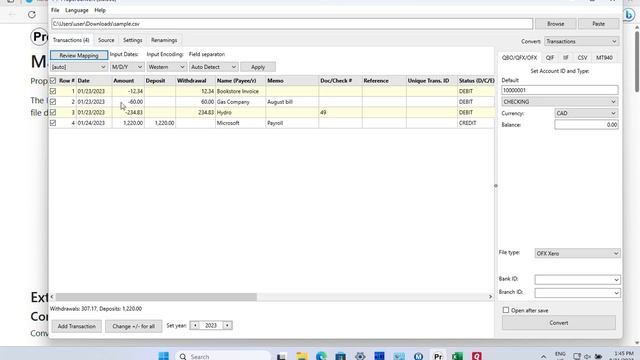640x360 pixels.
Task: Open the Language menu
Action: click(x=77, y=10)
